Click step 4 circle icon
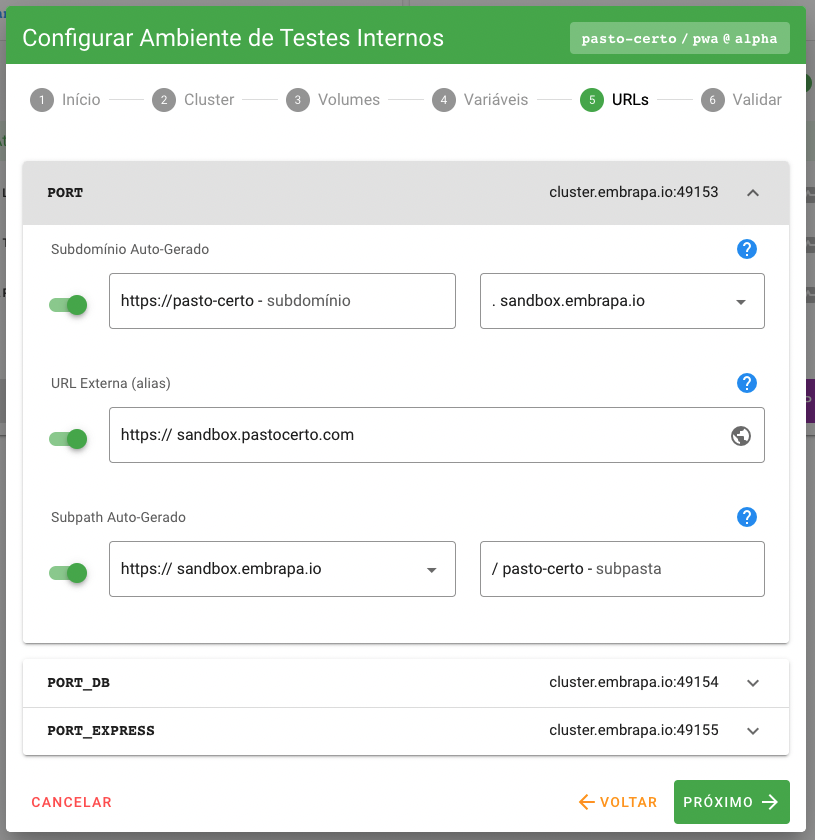Viewport: 815px width, 840px height. (444, 100)
